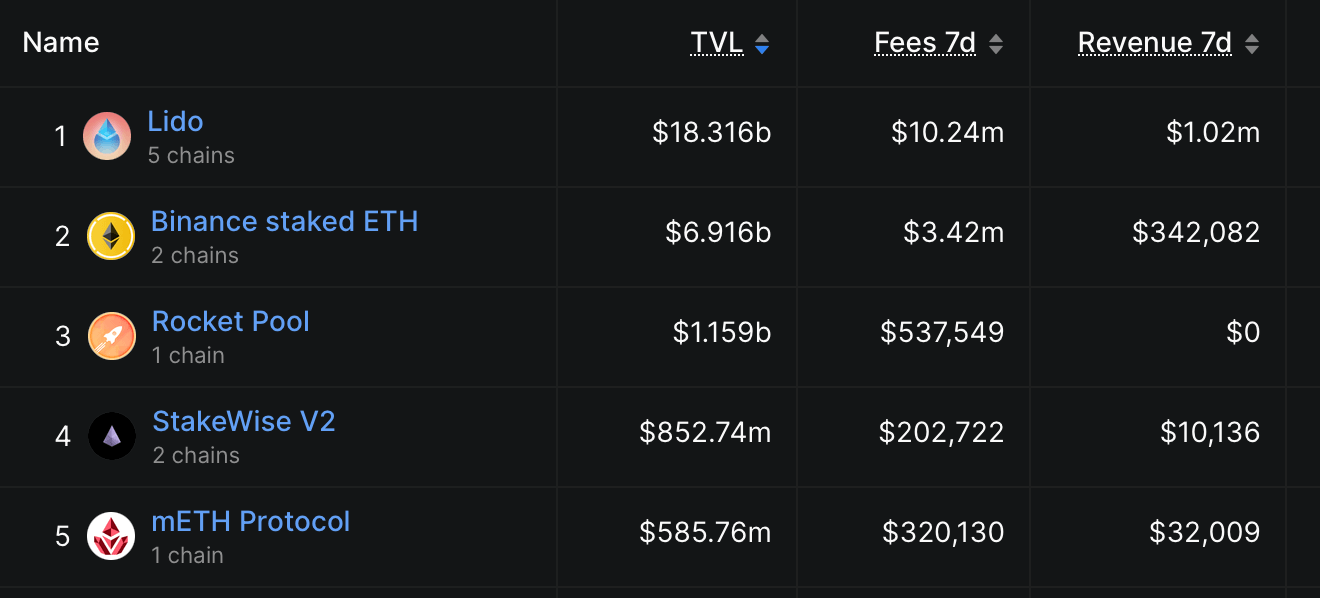Screen dimensions: 1320x598
Task: Open the StakeWise V2 page
Action: tap(244, 421)
